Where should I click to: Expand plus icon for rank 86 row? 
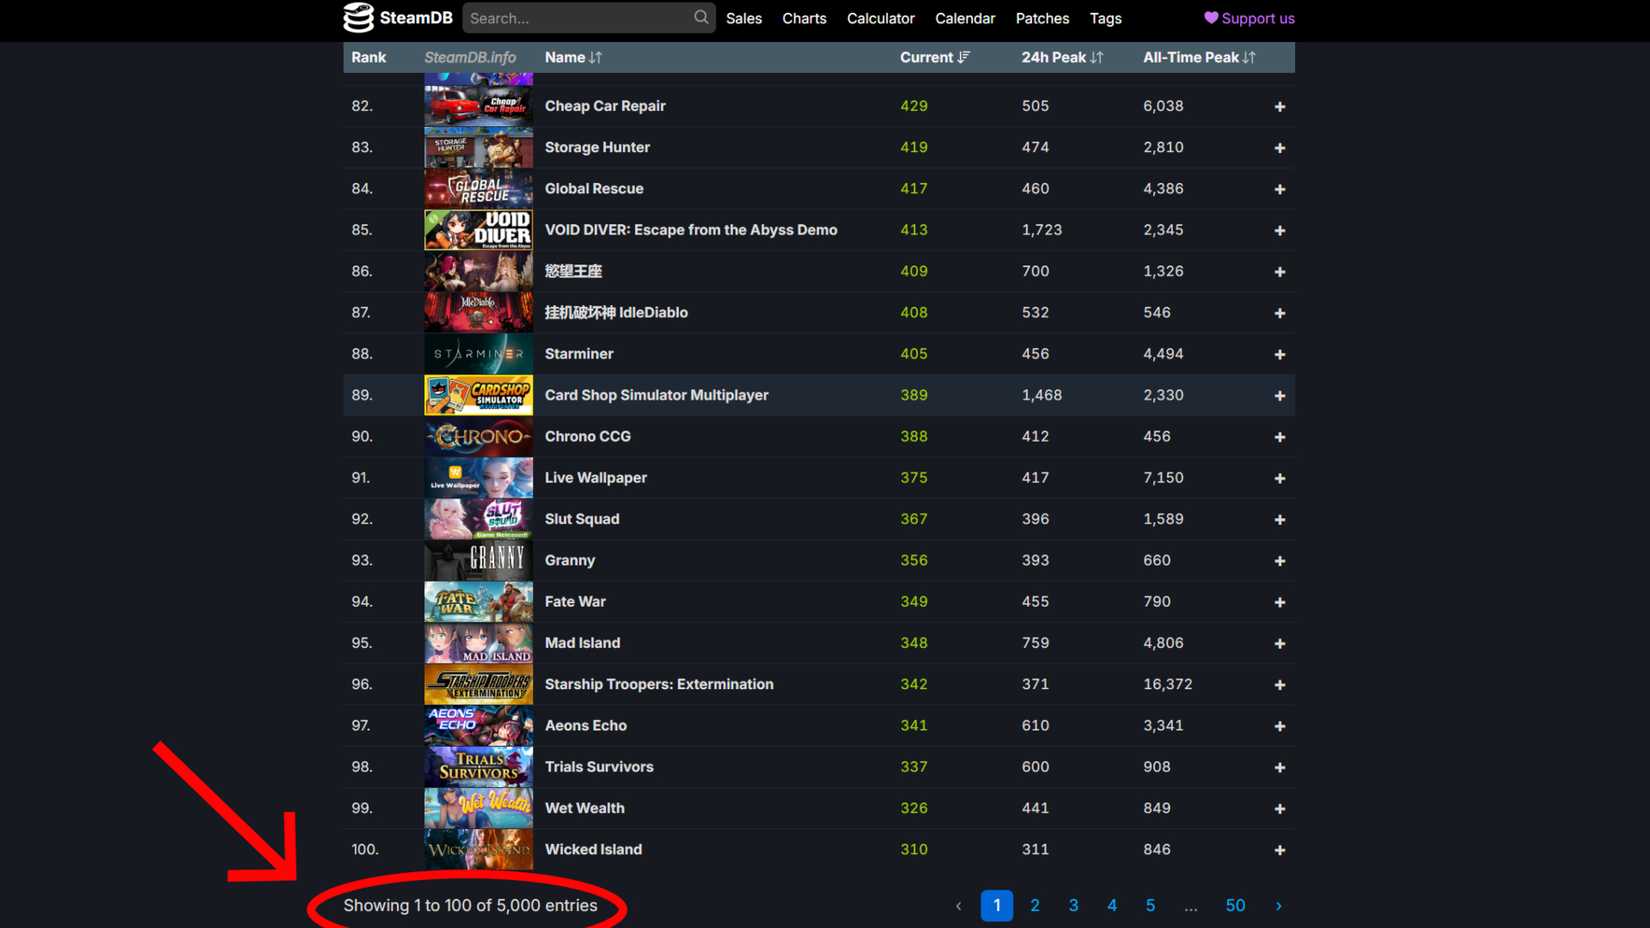point(1279,272)
